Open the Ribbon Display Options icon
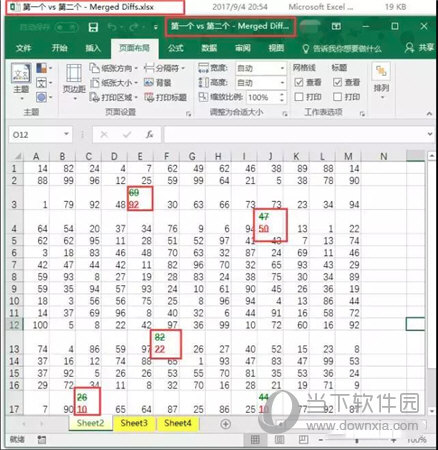Image resolution: width=438 pixels, height=450 pixels. [336, 26]
